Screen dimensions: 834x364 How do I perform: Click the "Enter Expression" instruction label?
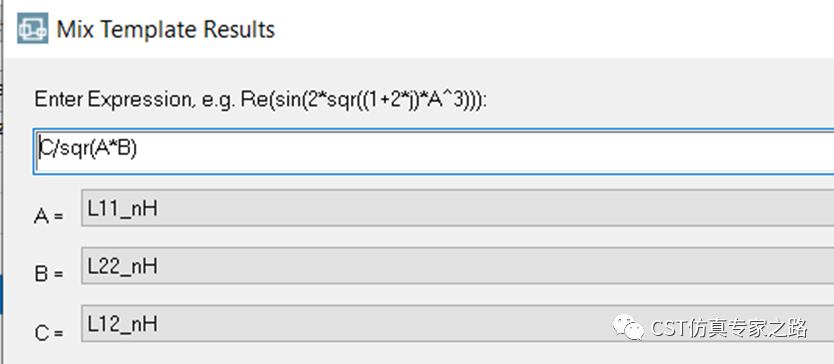tap(261, 100)
